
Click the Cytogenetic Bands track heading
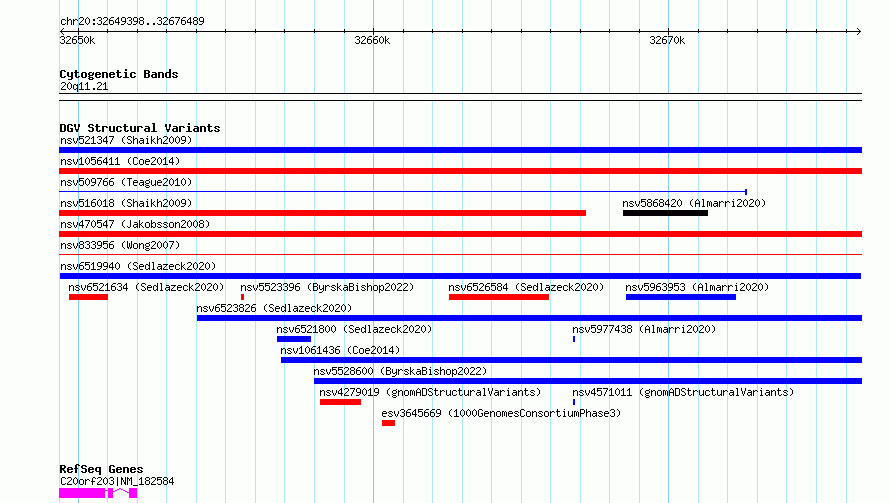[x=119, y=74]
